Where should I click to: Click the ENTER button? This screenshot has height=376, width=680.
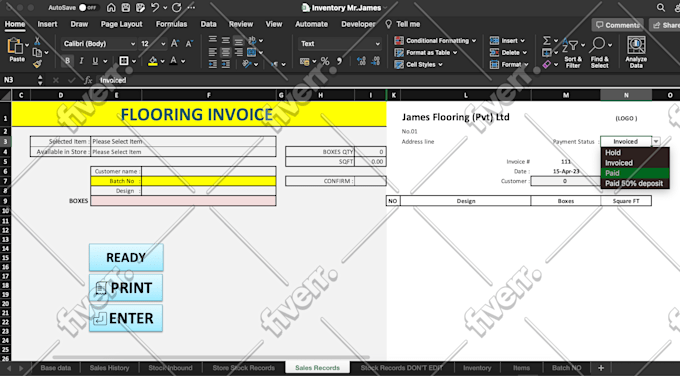click(x=126, y=318)
